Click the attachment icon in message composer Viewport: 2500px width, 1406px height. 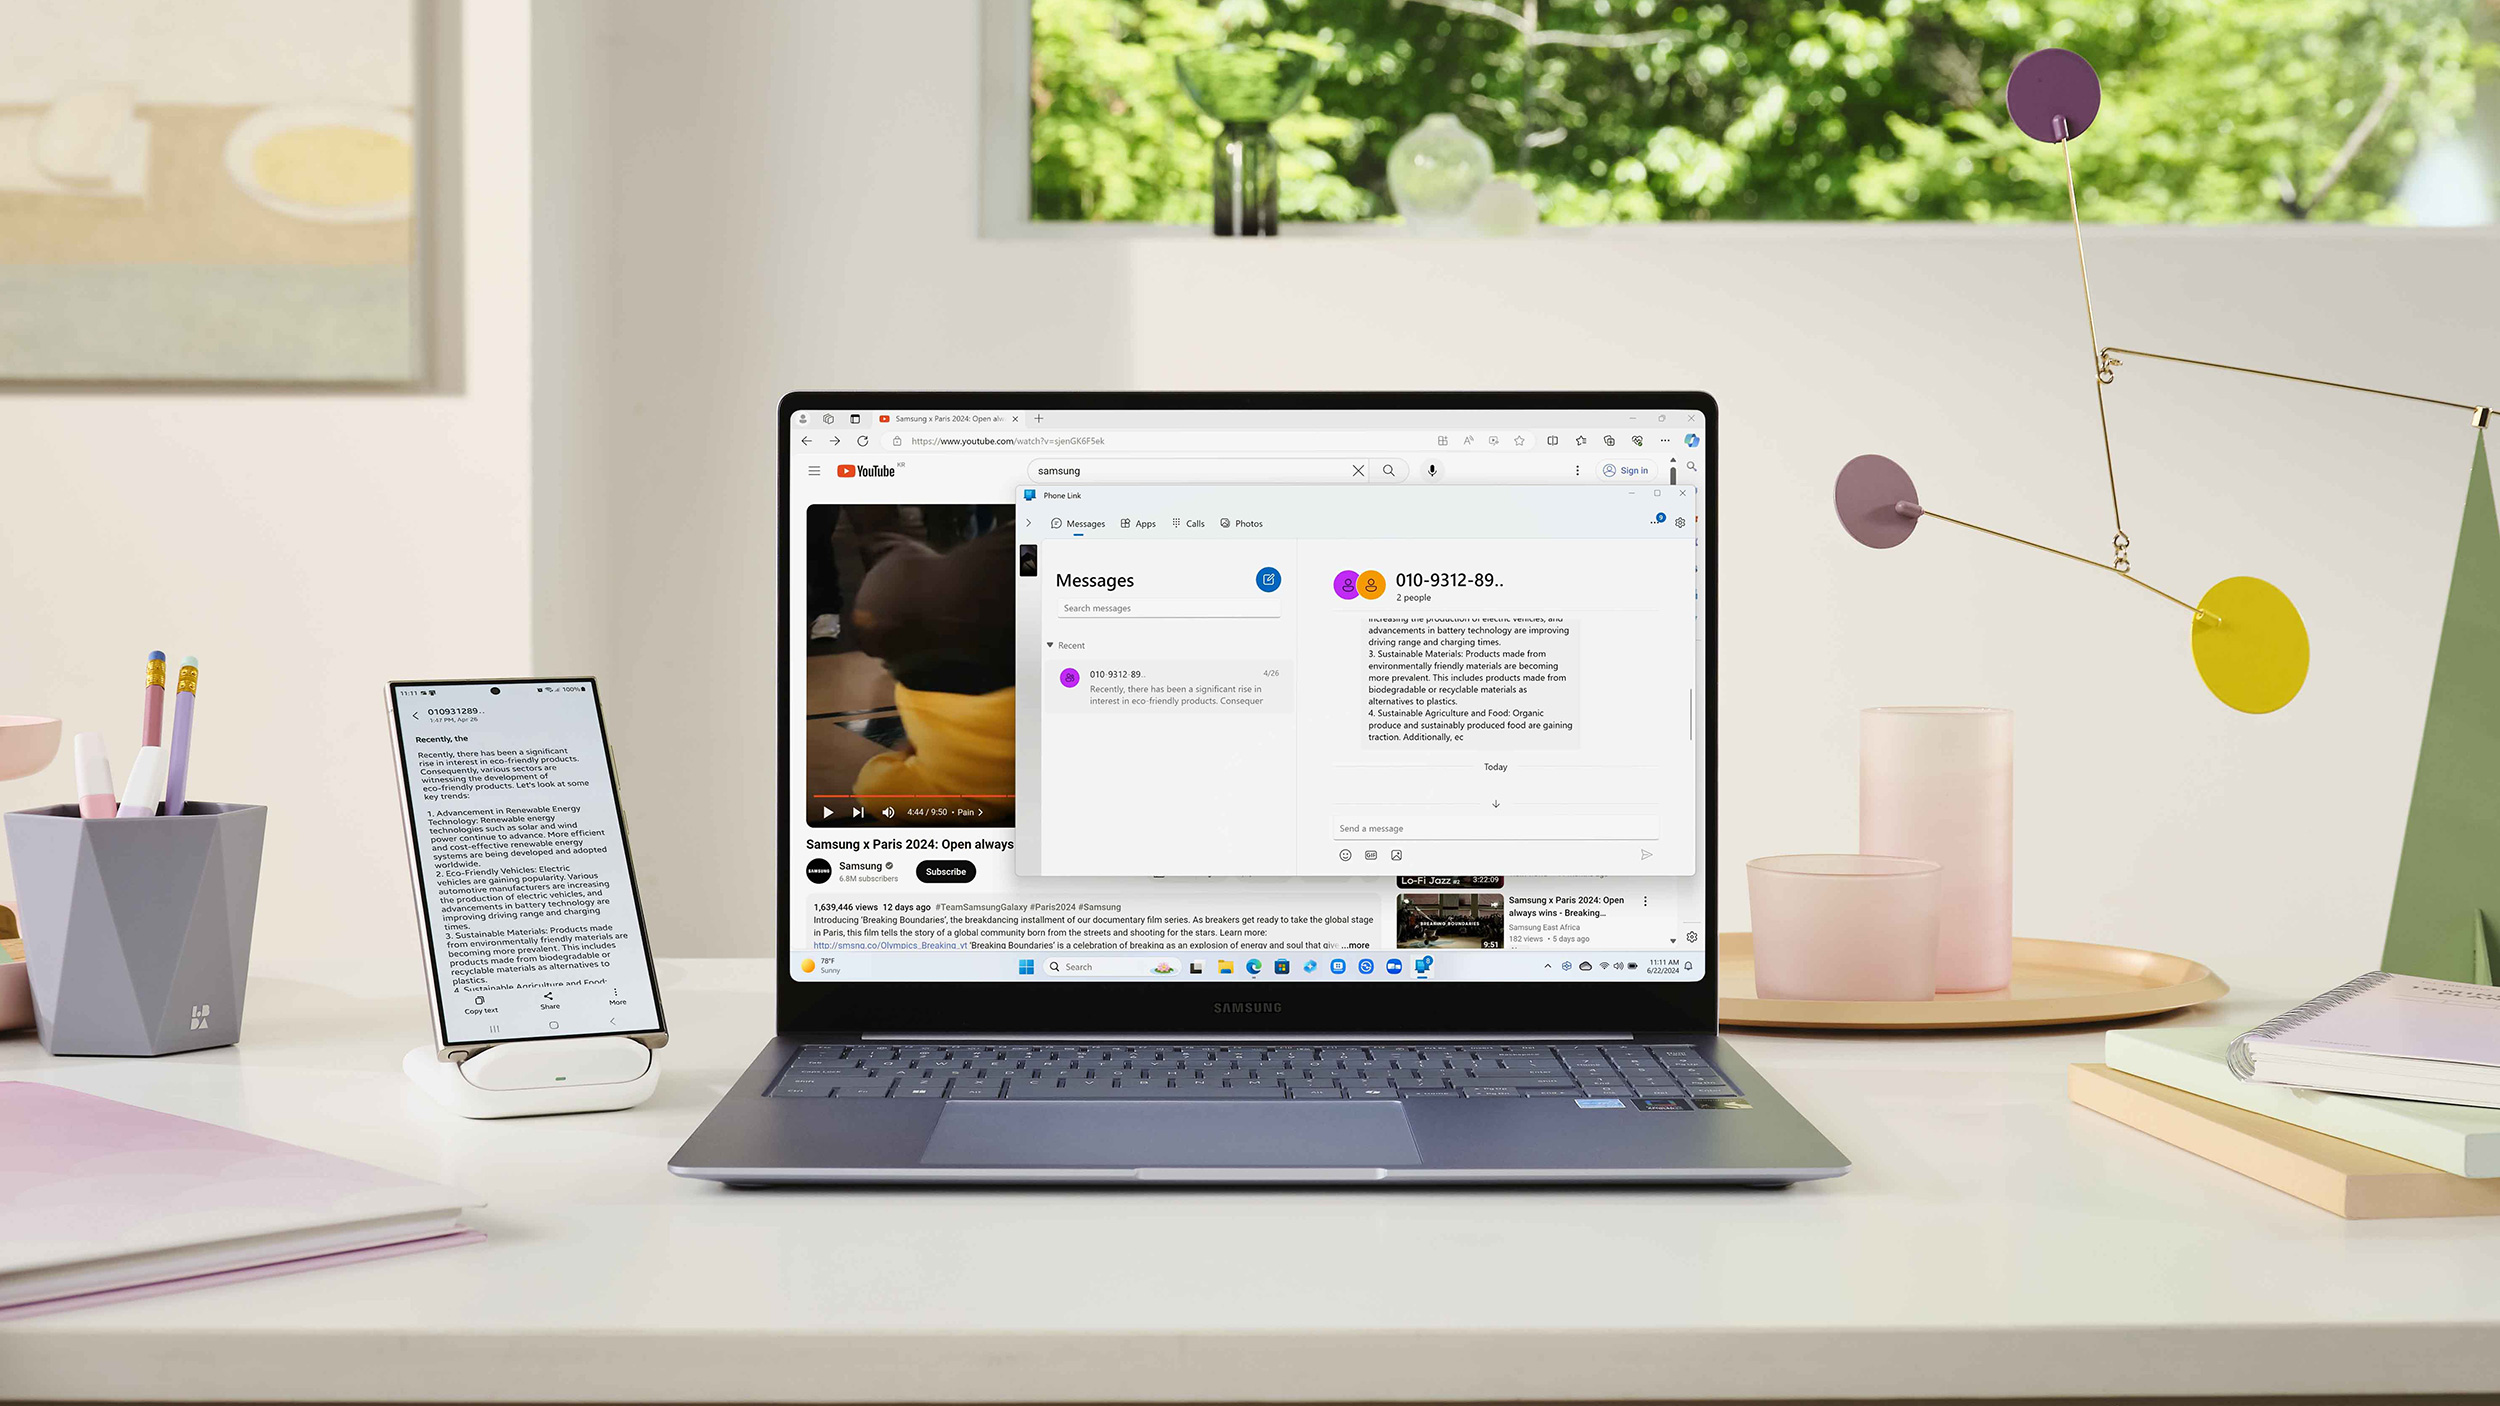1396,853
